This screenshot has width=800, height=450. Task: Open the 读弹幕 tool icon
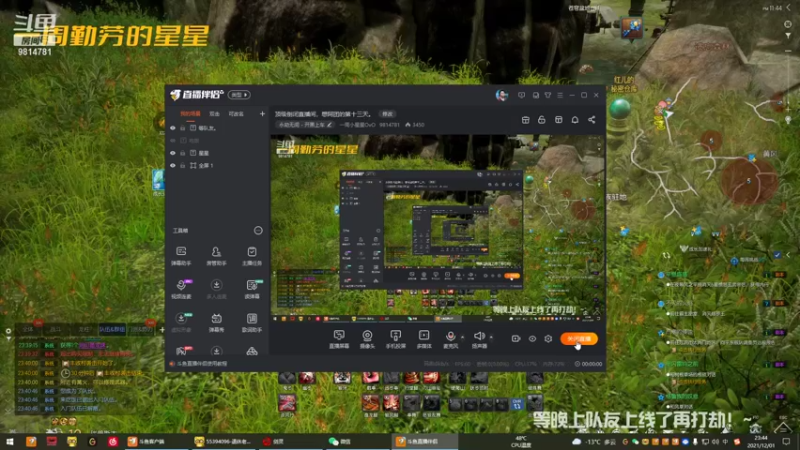coord(252,289)
